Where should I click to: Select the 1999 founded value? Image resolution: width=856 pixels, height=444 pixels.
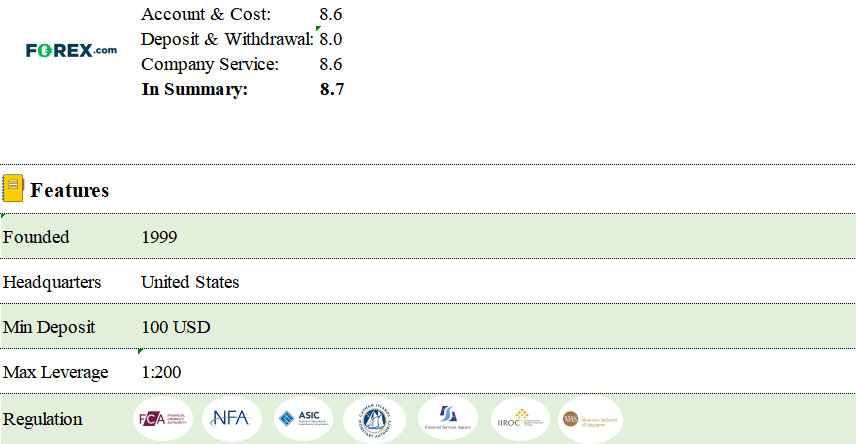[159, 237]
